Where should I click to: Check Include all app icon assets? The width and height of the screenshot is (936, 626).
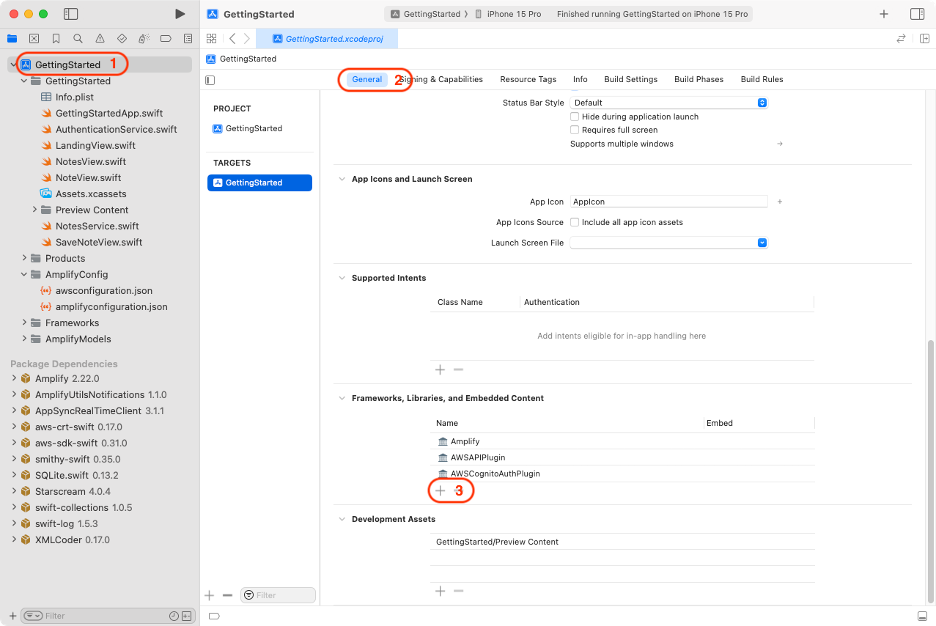[574, 223]
